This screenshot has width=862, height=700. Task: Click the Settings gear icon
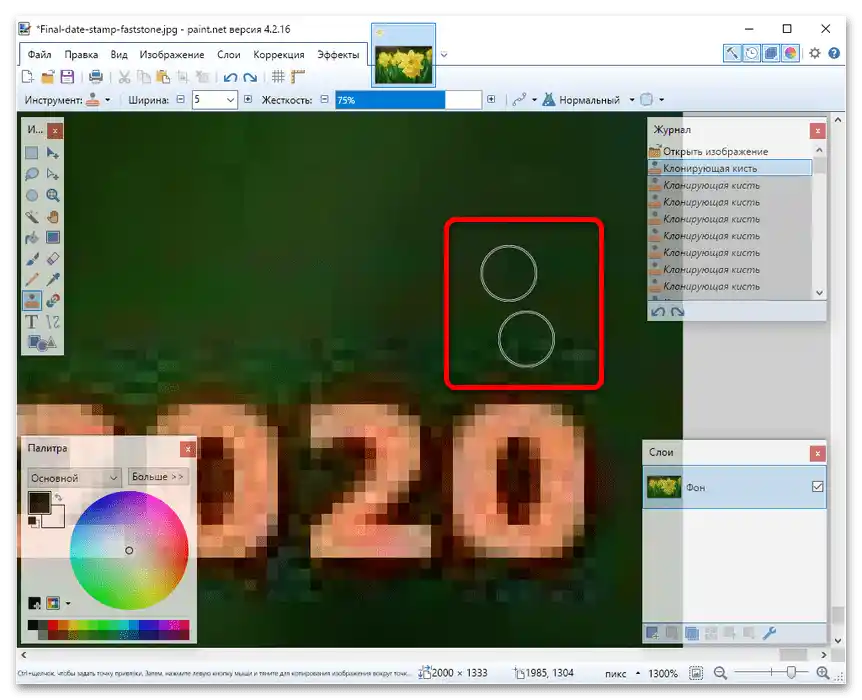[815, 54]
